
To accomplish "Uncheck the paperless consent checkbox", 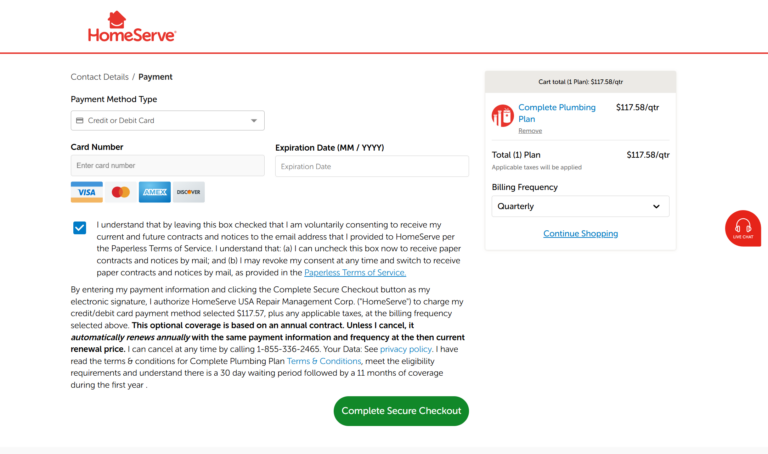I will point(80,228).
